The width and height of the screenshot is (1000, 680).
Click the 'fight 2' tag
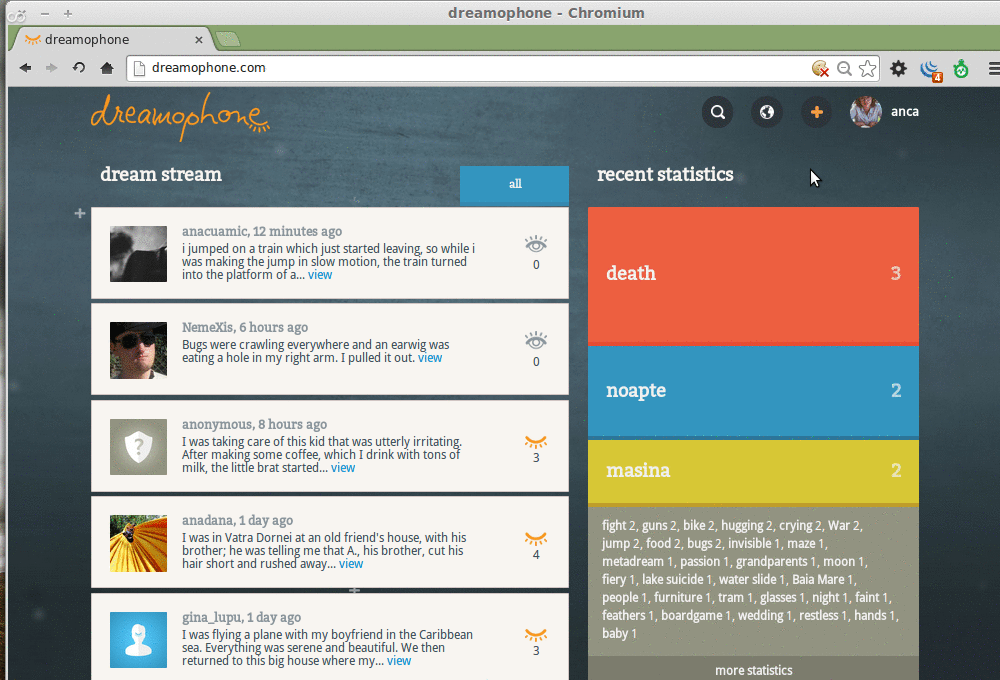pos(621,526)
